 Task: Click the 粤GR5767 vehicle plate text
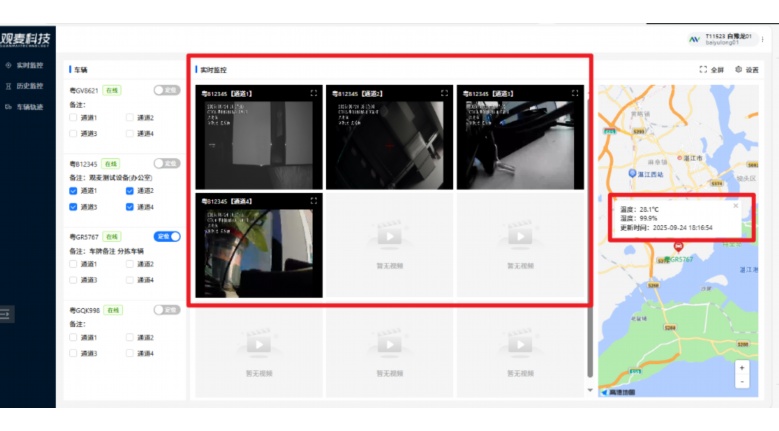84,237
